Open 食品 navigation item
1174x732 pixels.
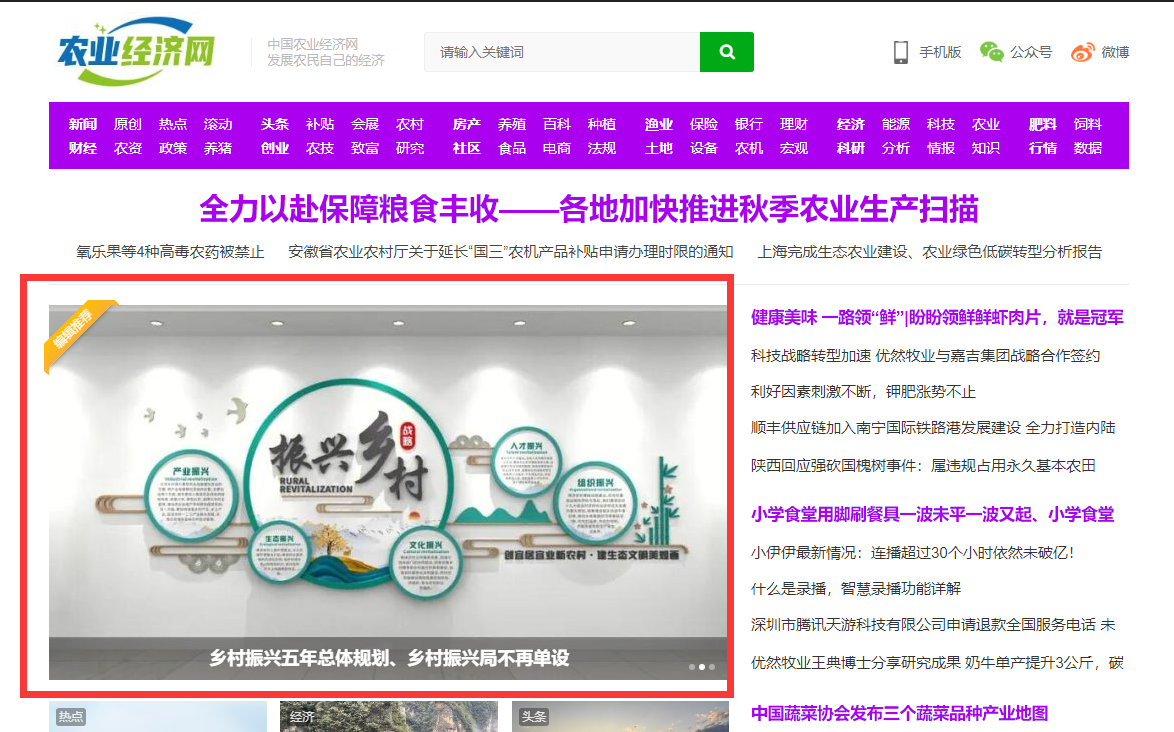(512, 148)
